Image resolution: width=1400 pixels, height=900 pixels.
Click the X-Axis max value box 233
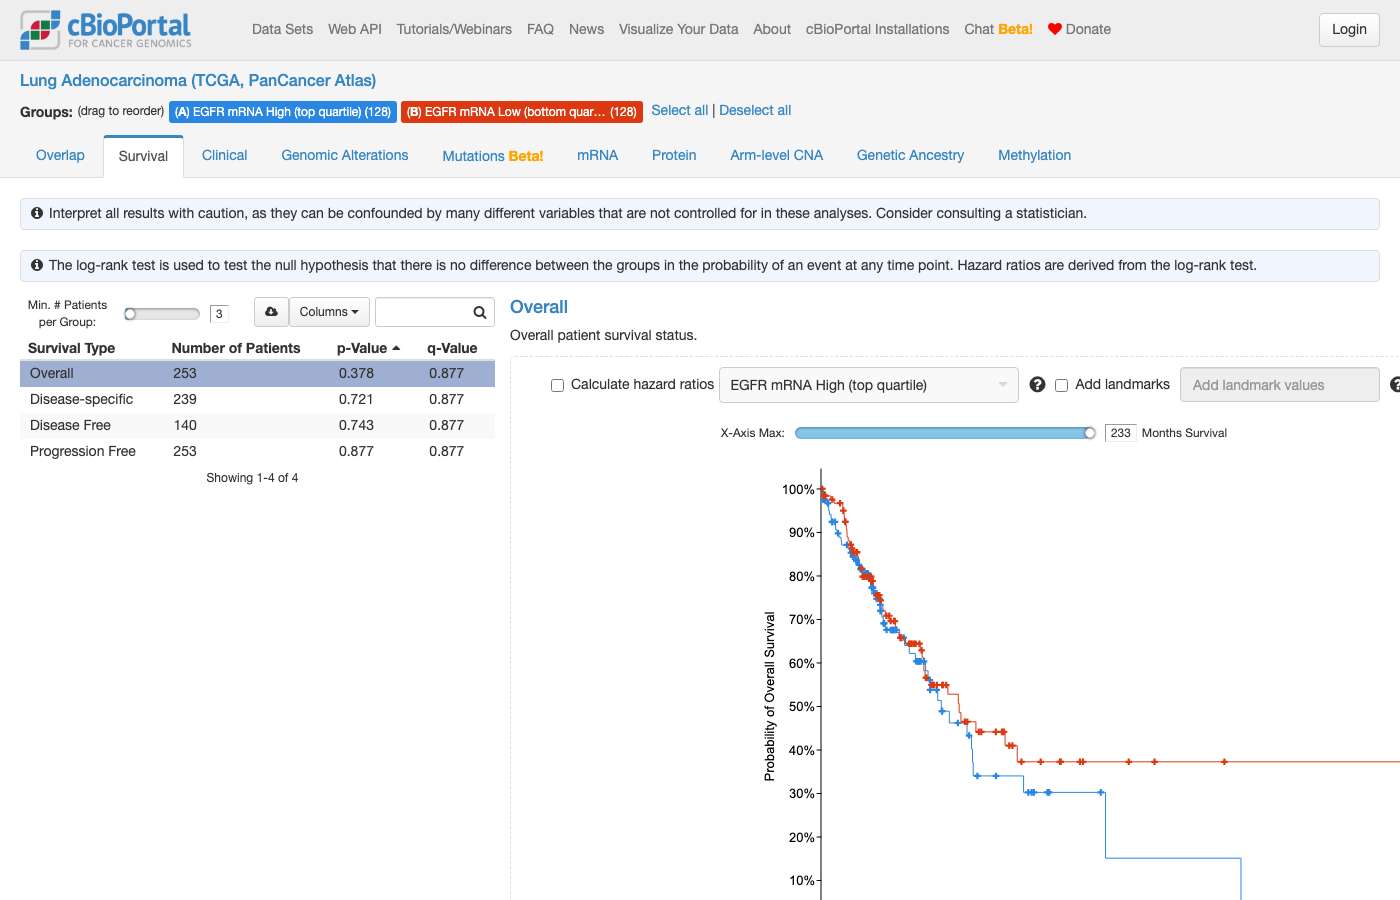click(x=1120, y=433)
